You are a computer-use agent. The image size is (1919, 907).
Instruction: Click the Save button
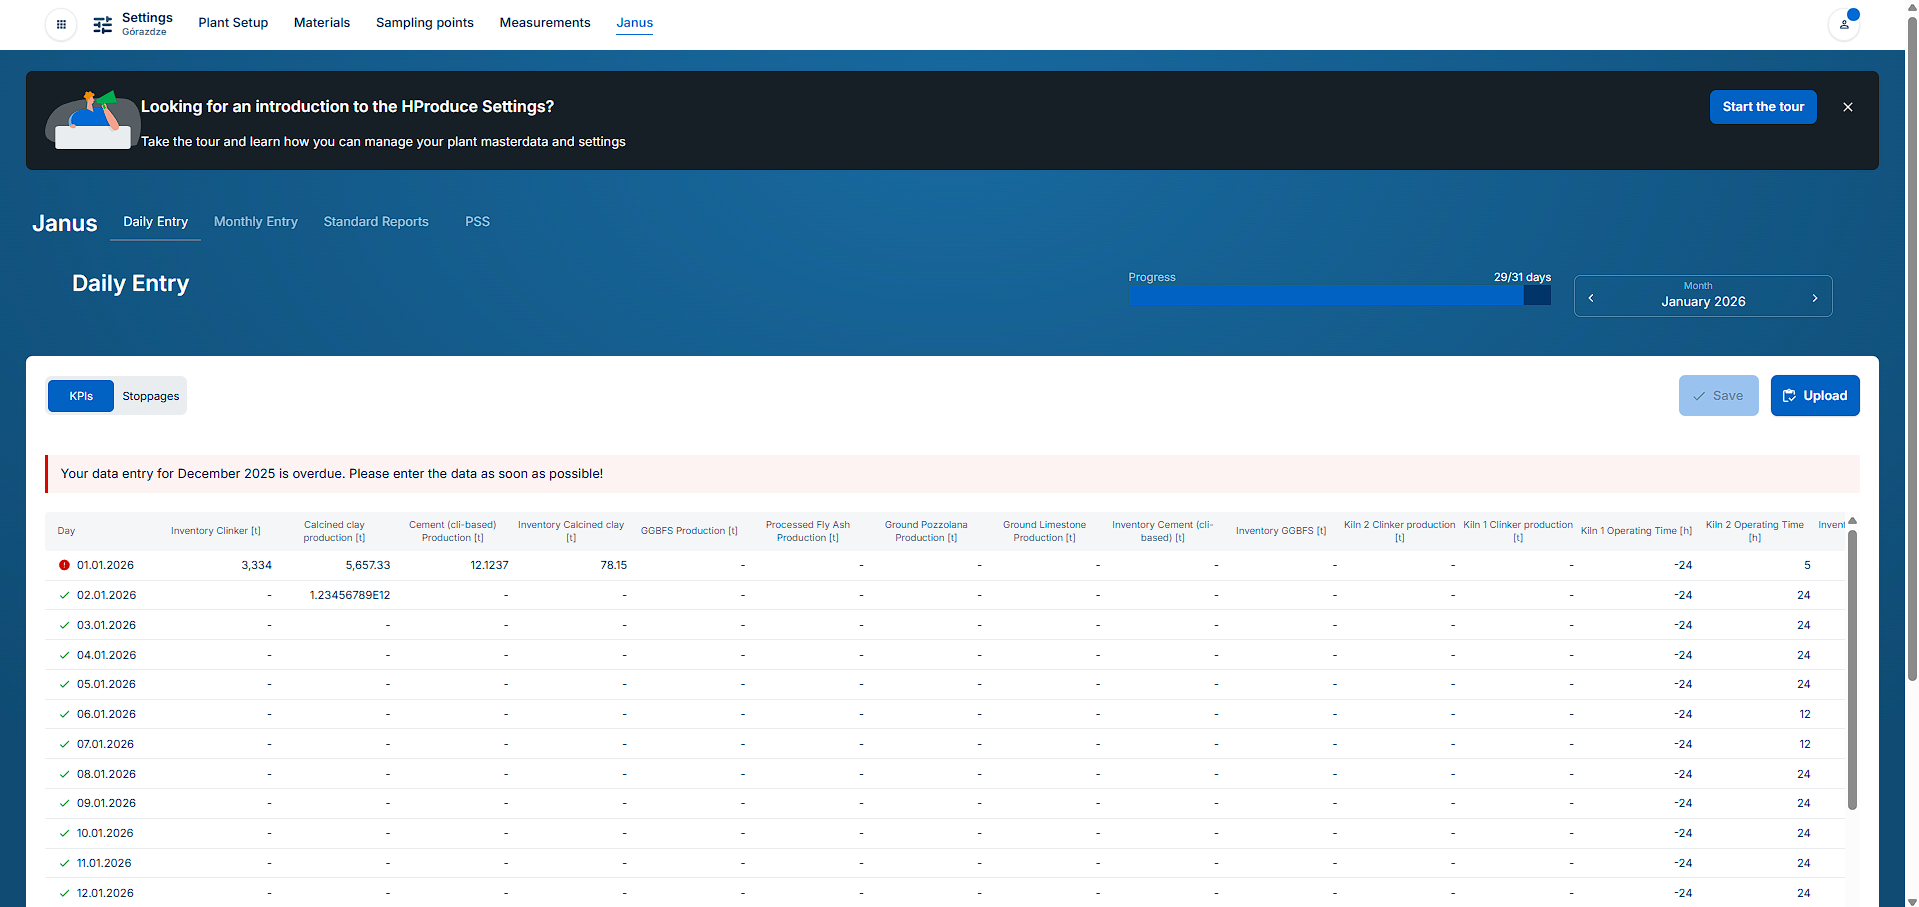click(x=1718, y=396)
